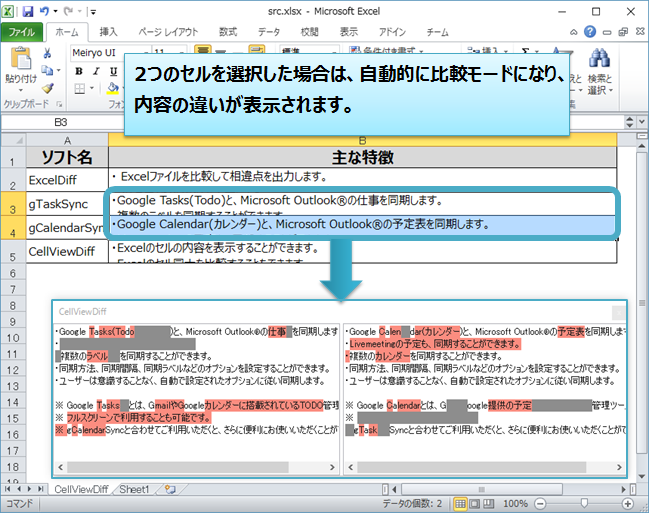Screen dimensions: 649x513
Task: Switch to the チーム (Team) tab
Action: (437, 32)
